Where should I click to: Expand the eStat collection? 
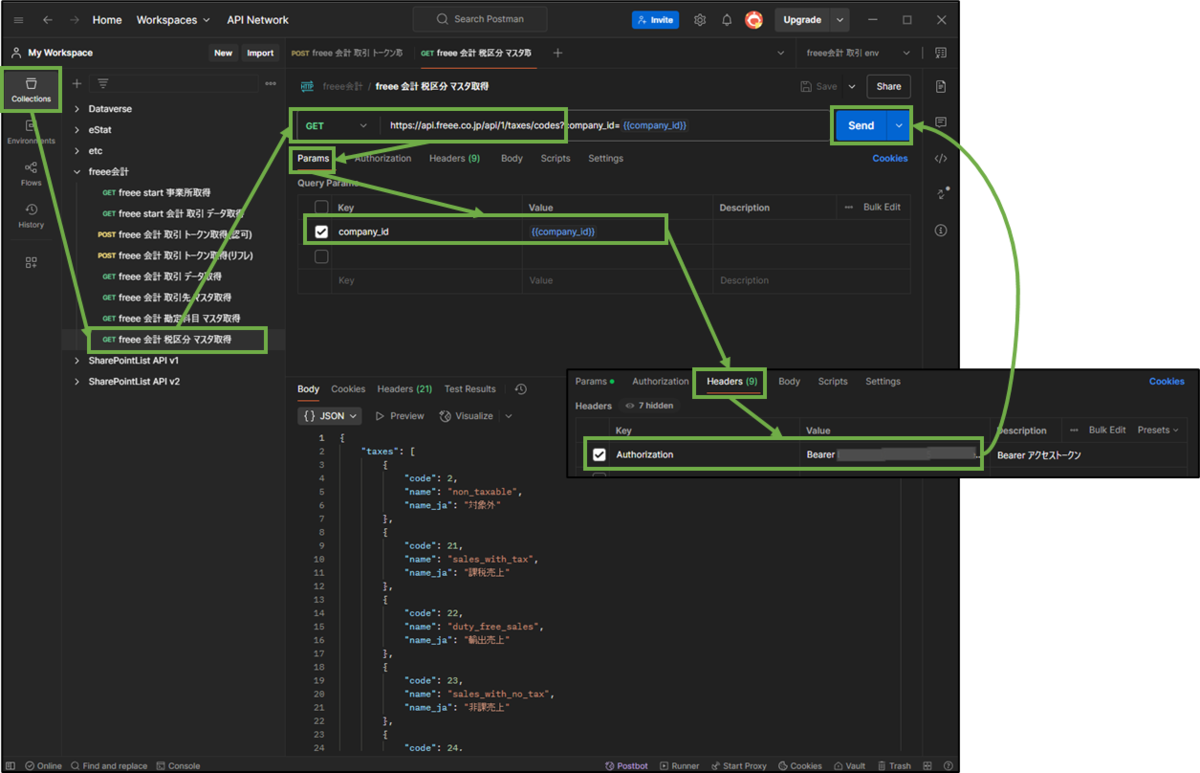click(x=77, y=130)
